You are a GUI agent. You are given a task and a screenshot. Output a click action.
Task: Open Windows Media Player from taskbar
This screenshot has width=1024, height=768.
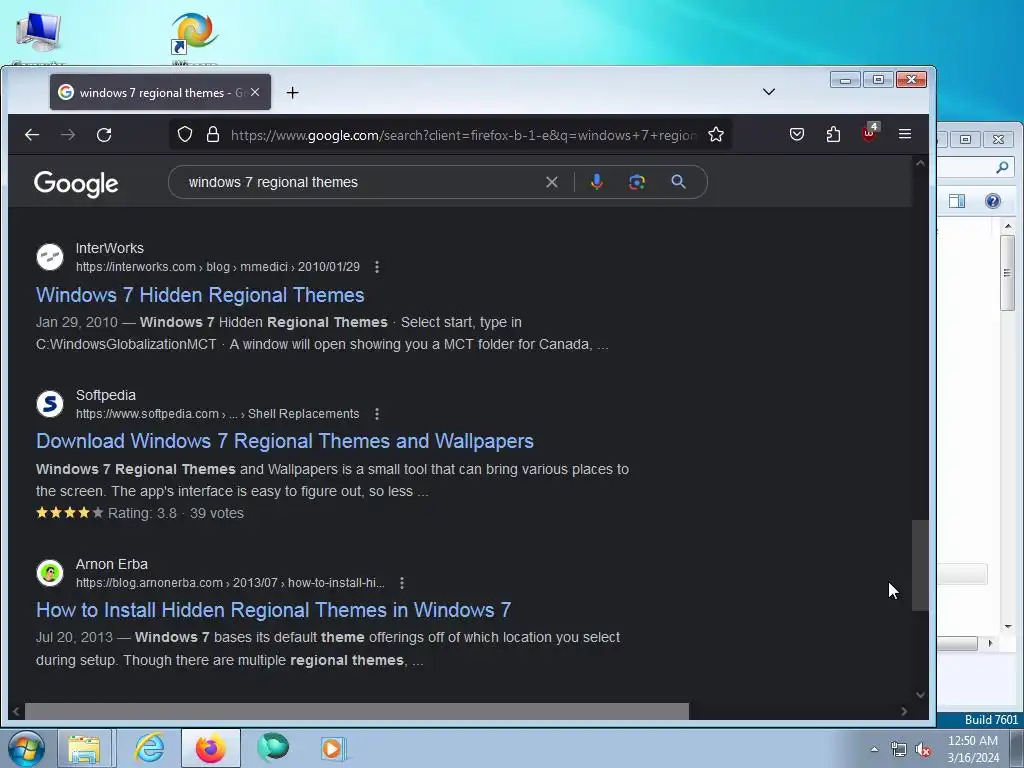(332, 748)
